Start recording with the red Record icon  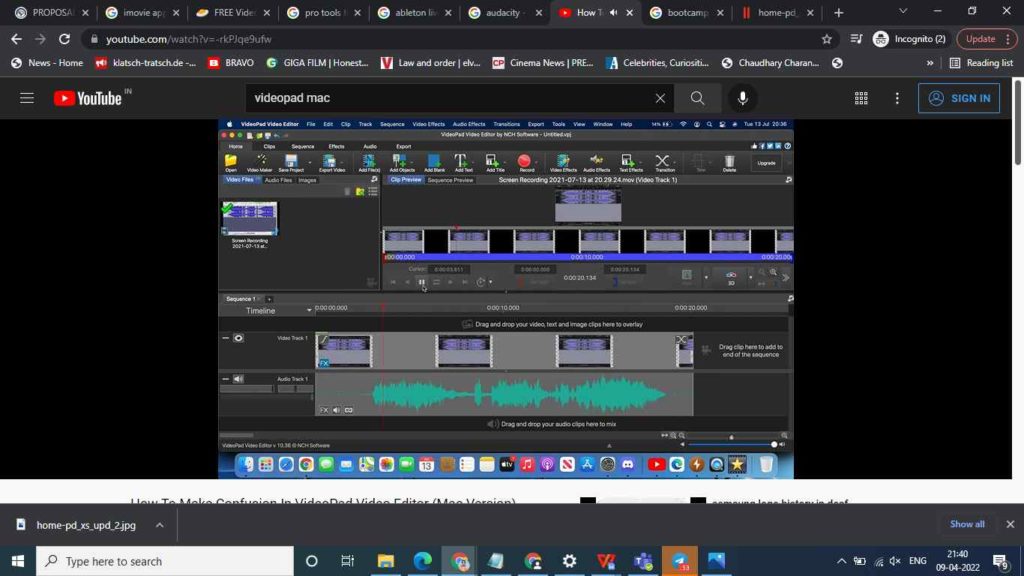pyautogui.click(x=524, y=161)
